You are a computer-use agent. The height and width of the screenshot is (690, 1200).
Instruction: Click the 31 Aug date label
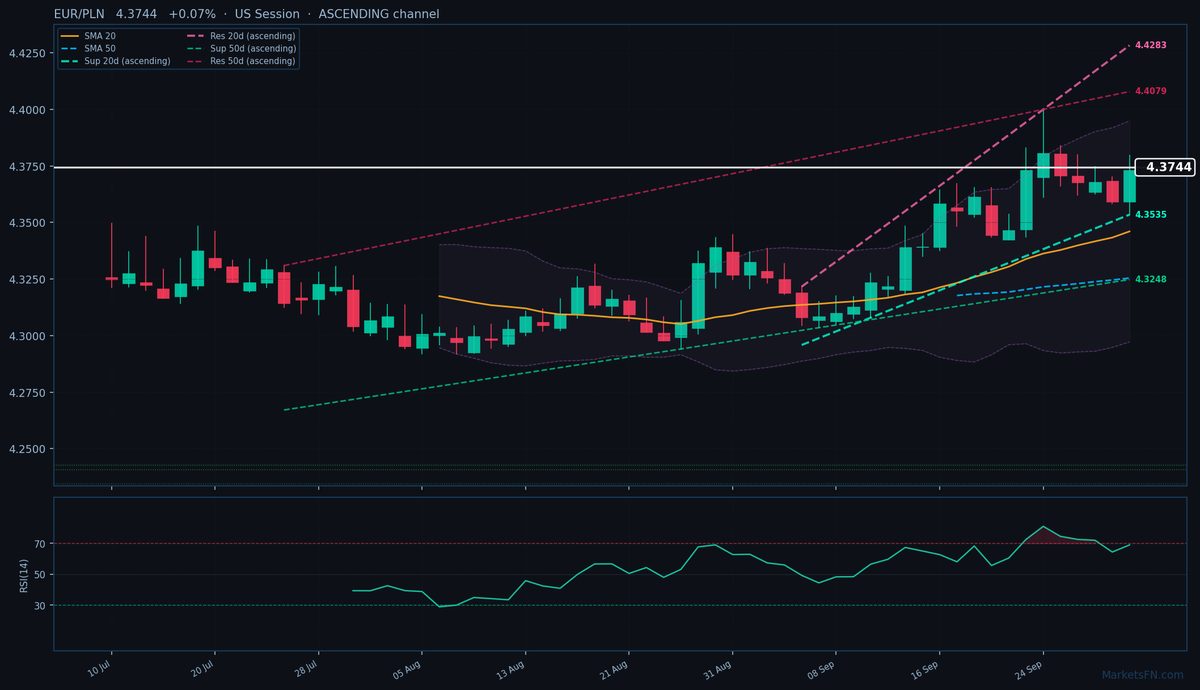click(719, 669)
